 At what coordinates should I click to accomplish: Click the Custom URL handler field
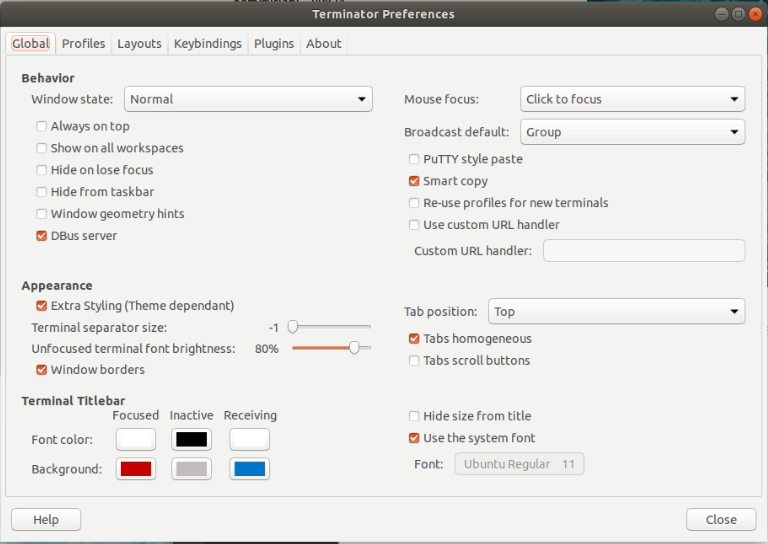pyautogui.click(x=644, y=251)
